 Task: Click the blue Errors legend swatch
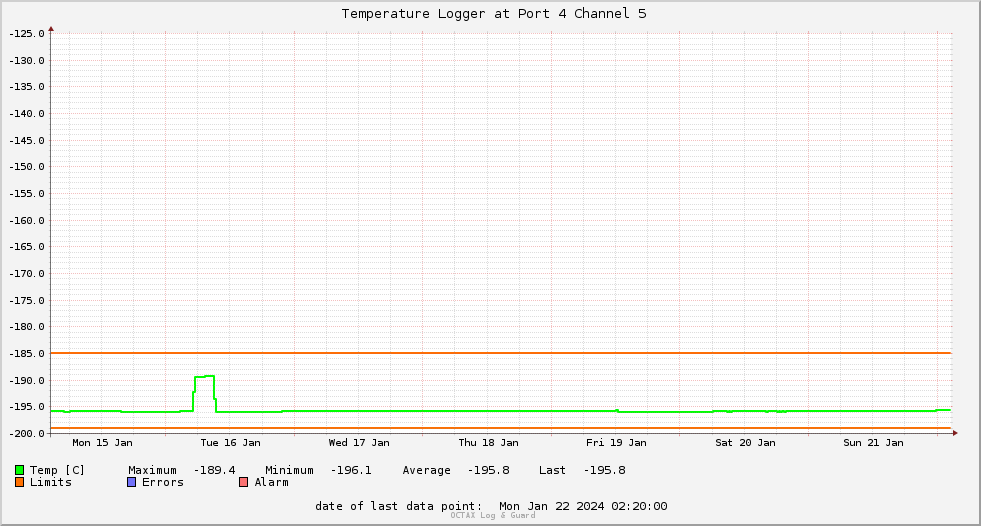[x=131, y=482]
